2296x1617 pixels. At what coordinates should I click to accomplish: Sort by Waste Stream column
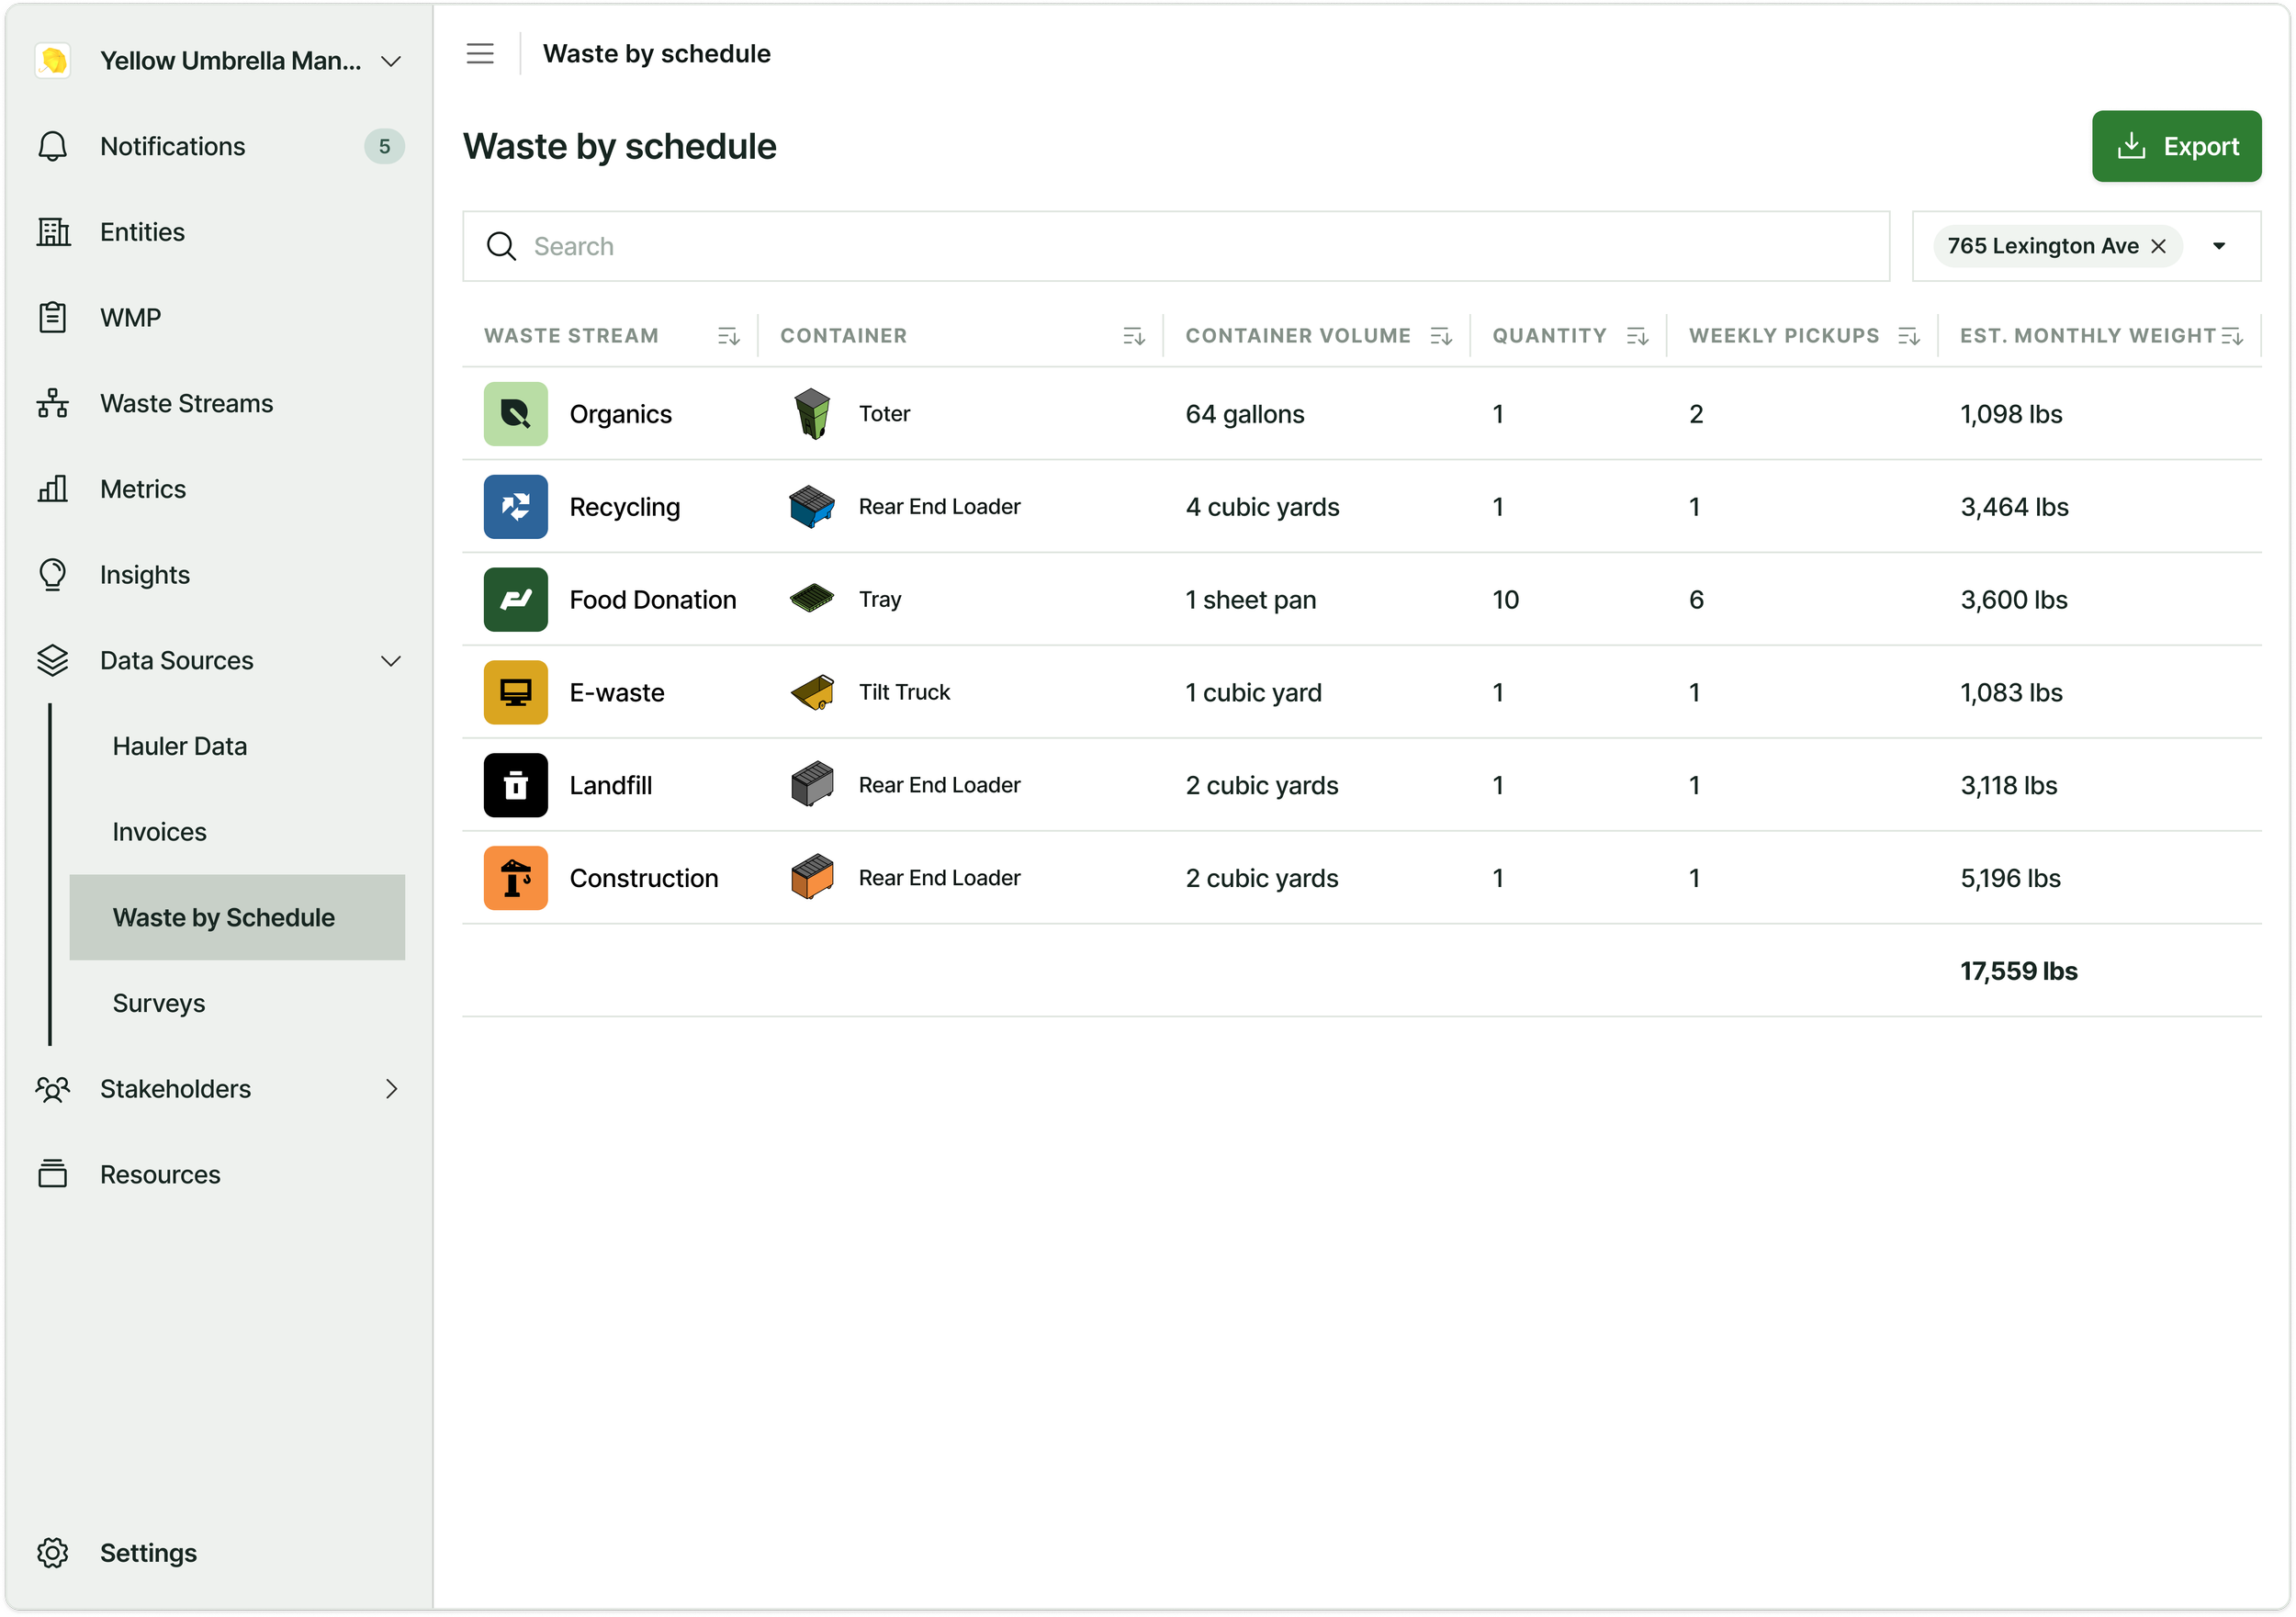[729, 336]
